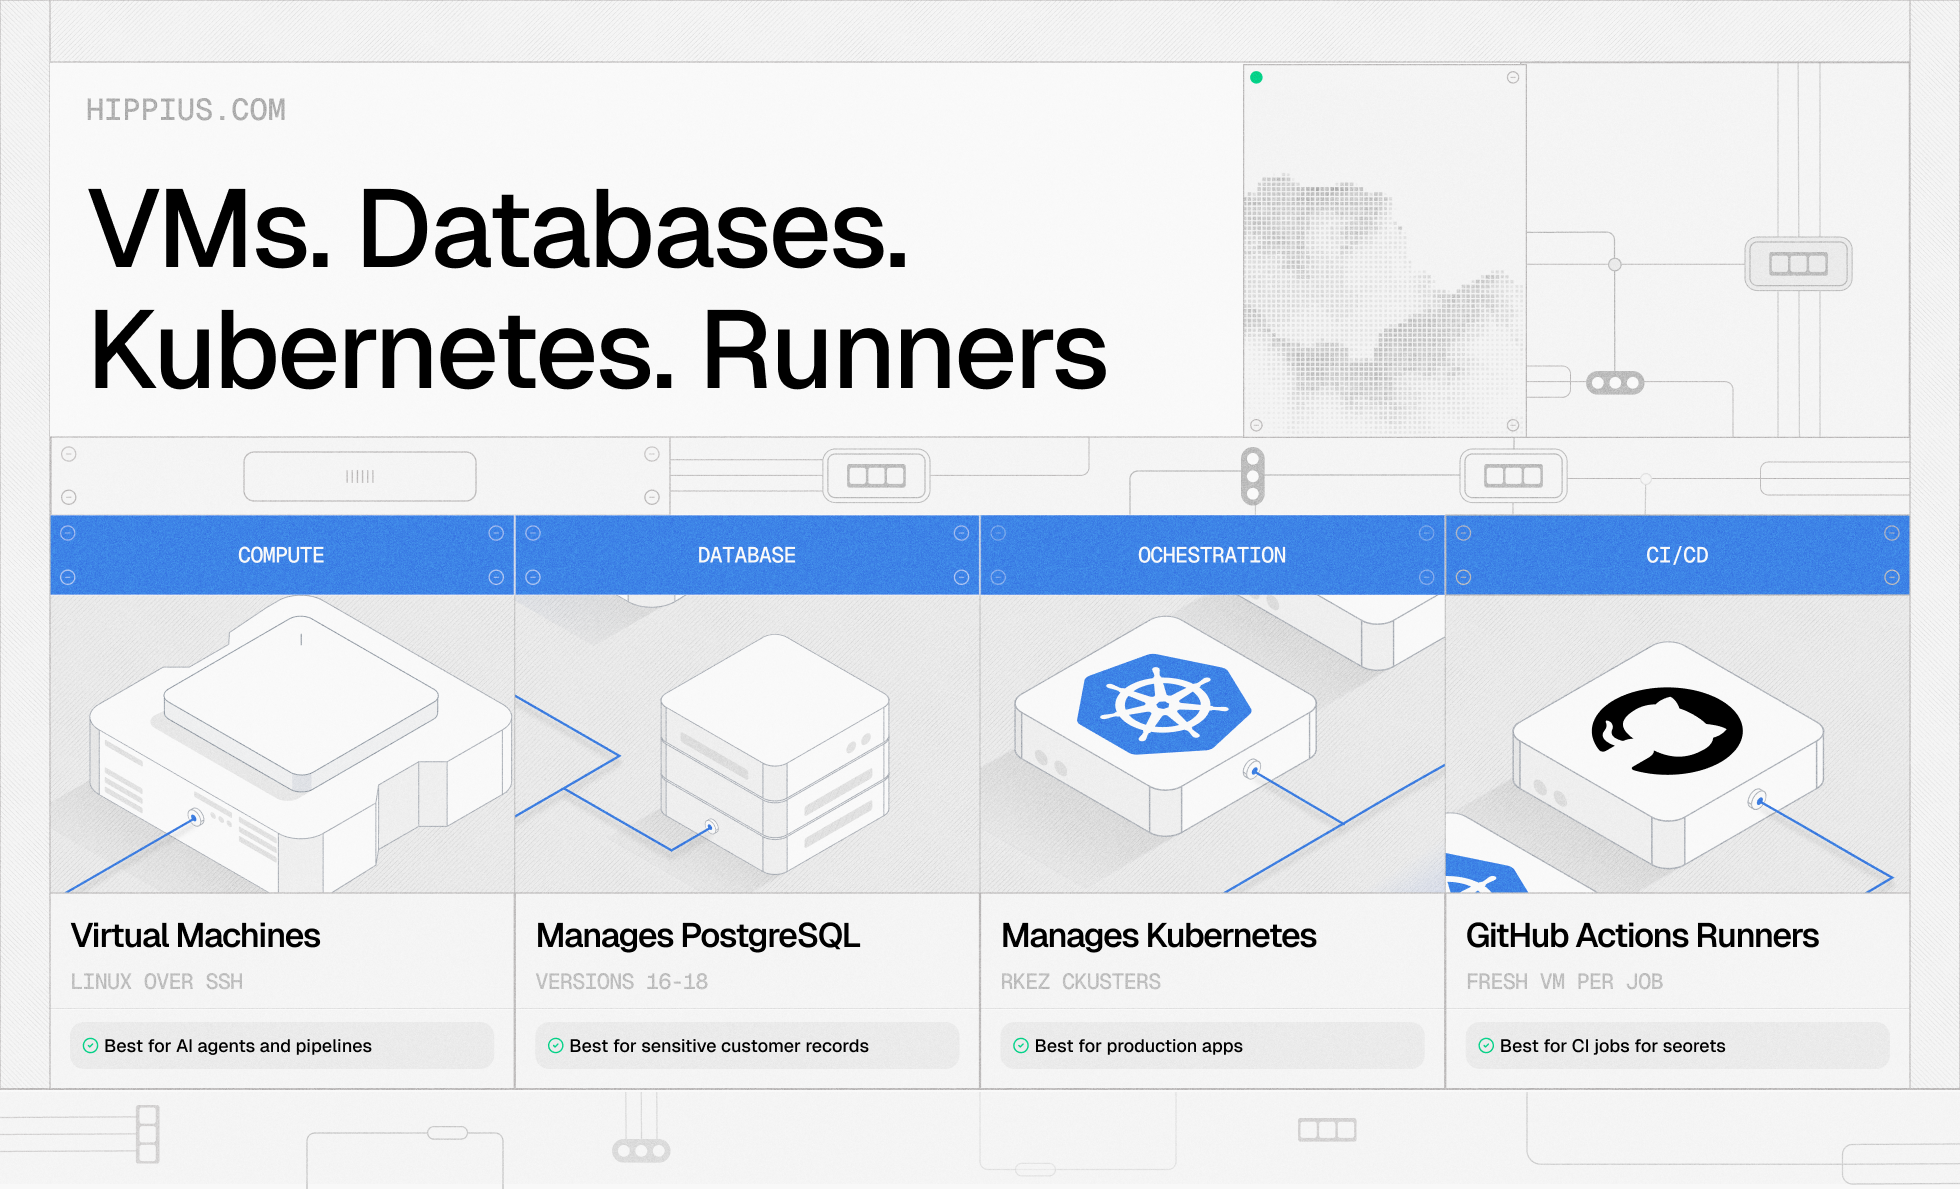Click checkmark icon beside AI agents and pipelines
Viewport: 1960px width, 1189px height.
90,1046
